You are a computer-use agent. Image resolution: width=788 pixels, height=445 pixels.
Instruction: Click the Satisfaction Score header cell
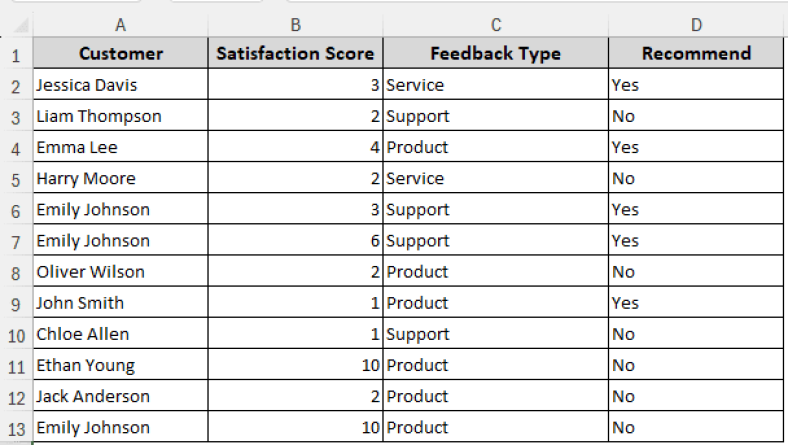pos(295,54)
